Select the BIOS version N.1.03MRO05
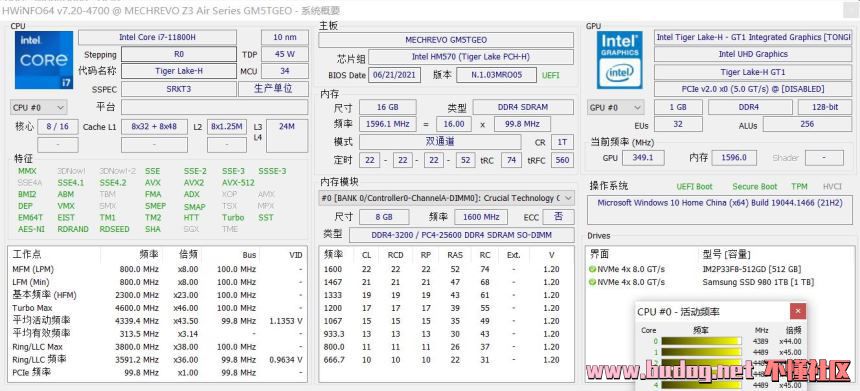 (x=496, y=75)
